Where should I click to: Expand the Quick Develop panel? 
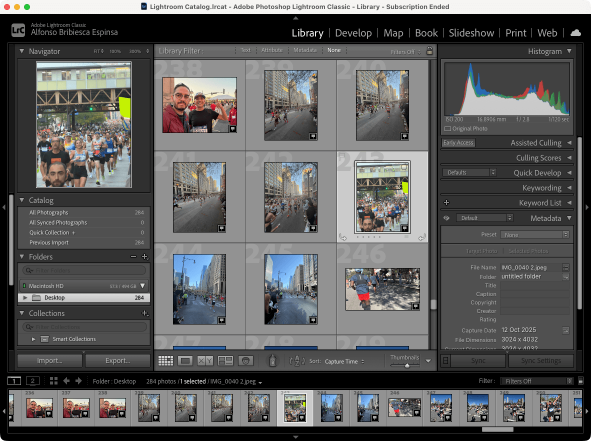[x=569, y=173]
